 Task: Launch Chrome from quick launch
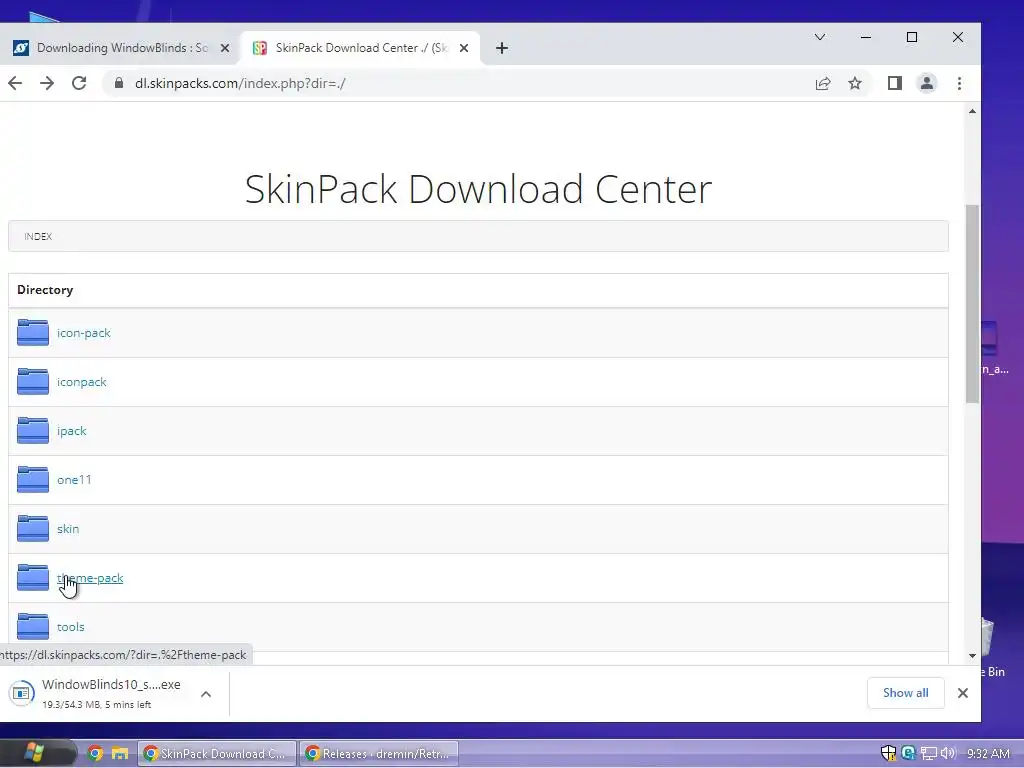point(95,754)
